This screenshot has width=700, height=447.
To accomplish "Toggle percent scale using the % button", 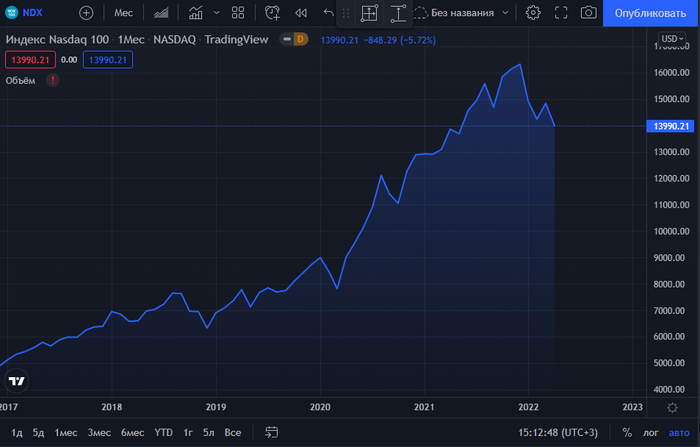I will coord(627,433).
